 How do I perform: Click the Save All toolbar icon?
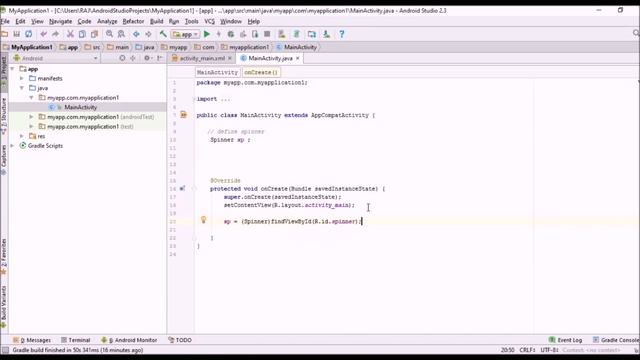(17, 34)
